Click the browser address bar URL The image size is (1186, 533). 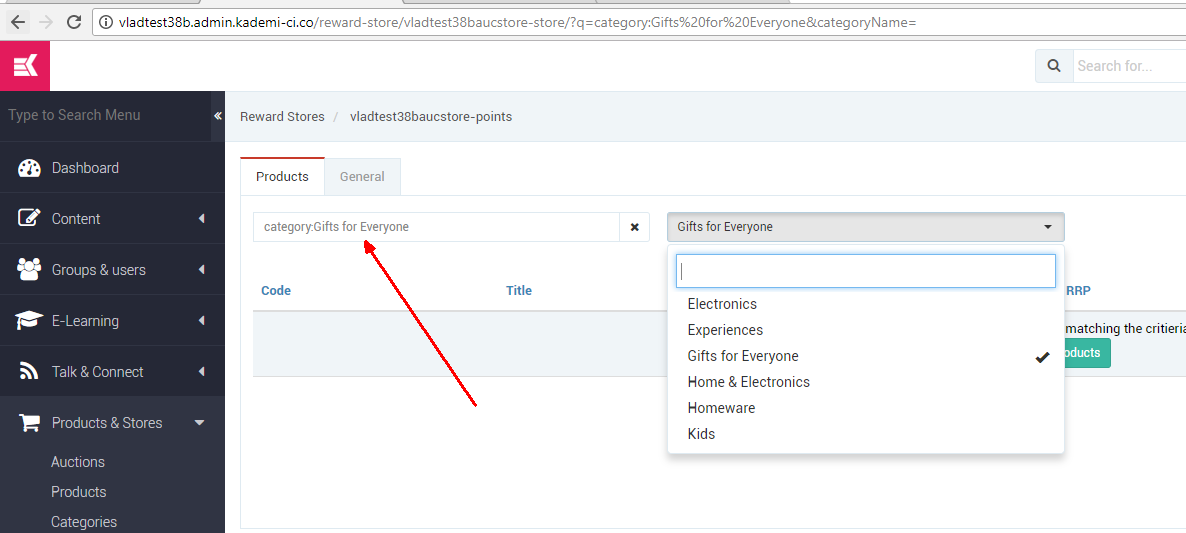point(517,23)
